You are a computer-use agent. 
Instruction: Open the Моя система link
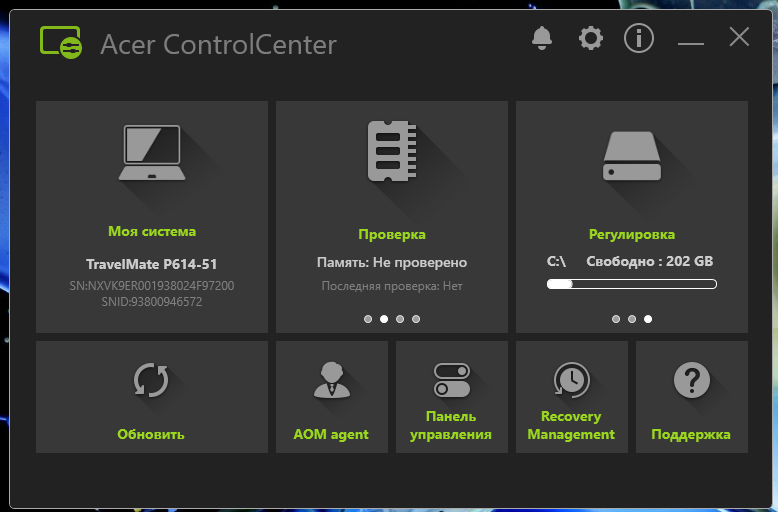click(x=152, y=231)
